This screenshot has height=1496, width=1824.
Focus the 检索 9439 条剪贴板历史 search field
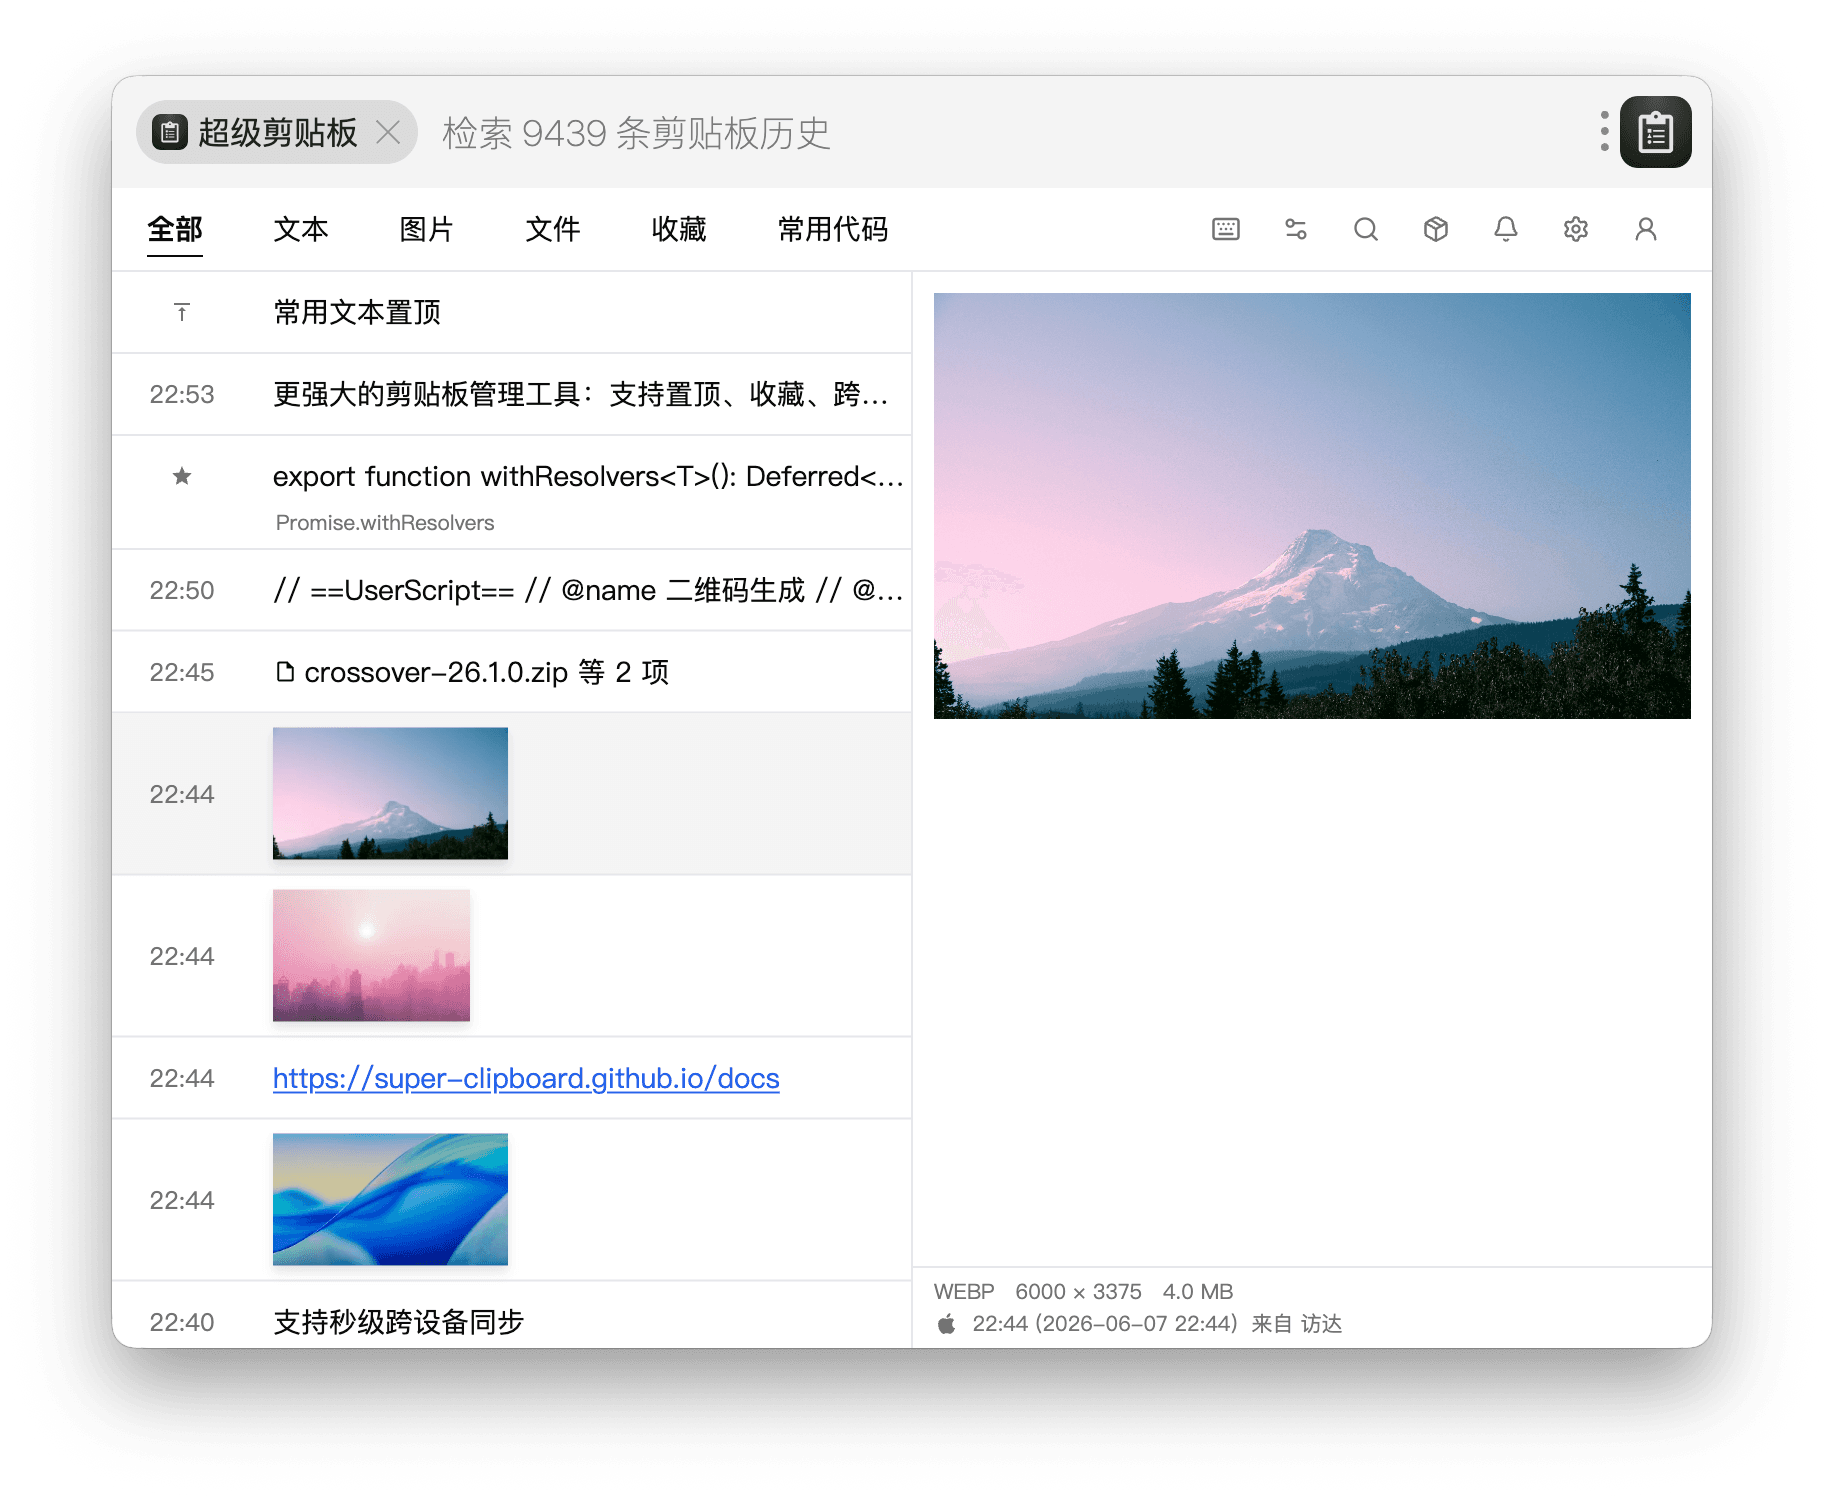click(x=1010, y=132)
